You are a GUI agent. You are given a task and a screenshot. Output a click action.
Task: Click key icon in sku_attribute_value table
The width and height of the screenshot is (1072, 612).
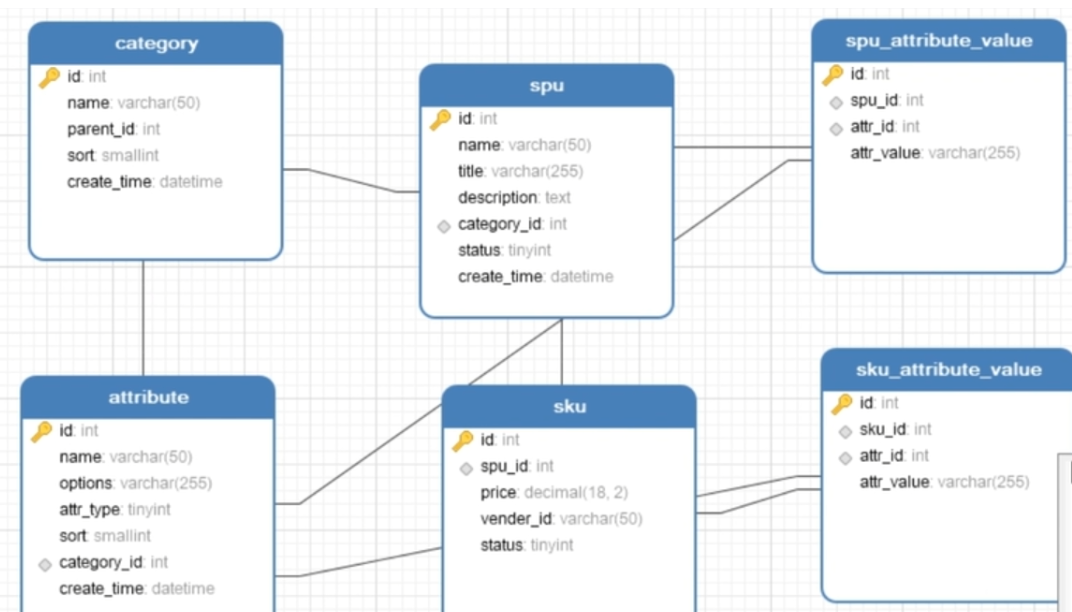pos(842,404)
